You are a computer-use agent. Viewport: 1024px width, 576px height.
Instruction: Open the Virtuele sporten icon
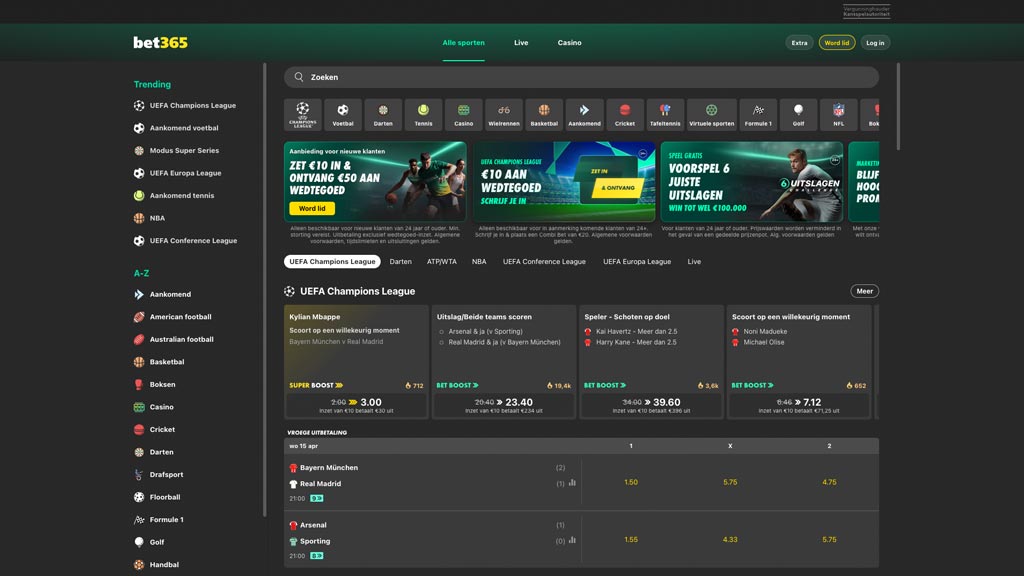712,113
